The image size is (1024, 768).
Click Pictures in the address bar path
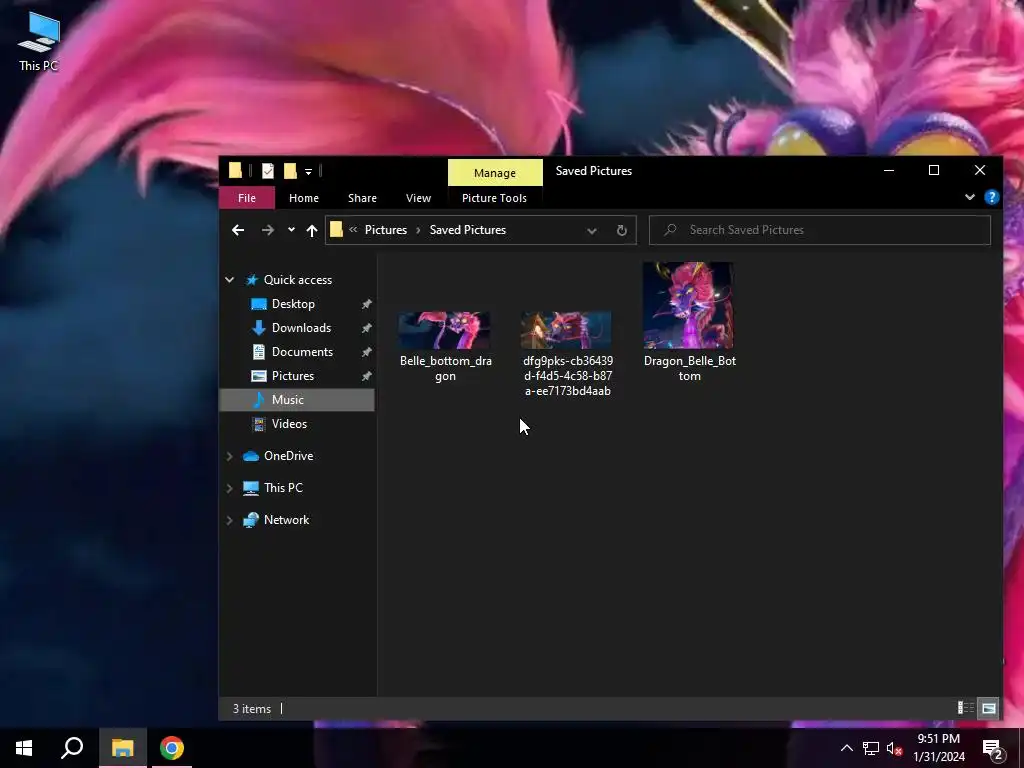pos(385,230)
